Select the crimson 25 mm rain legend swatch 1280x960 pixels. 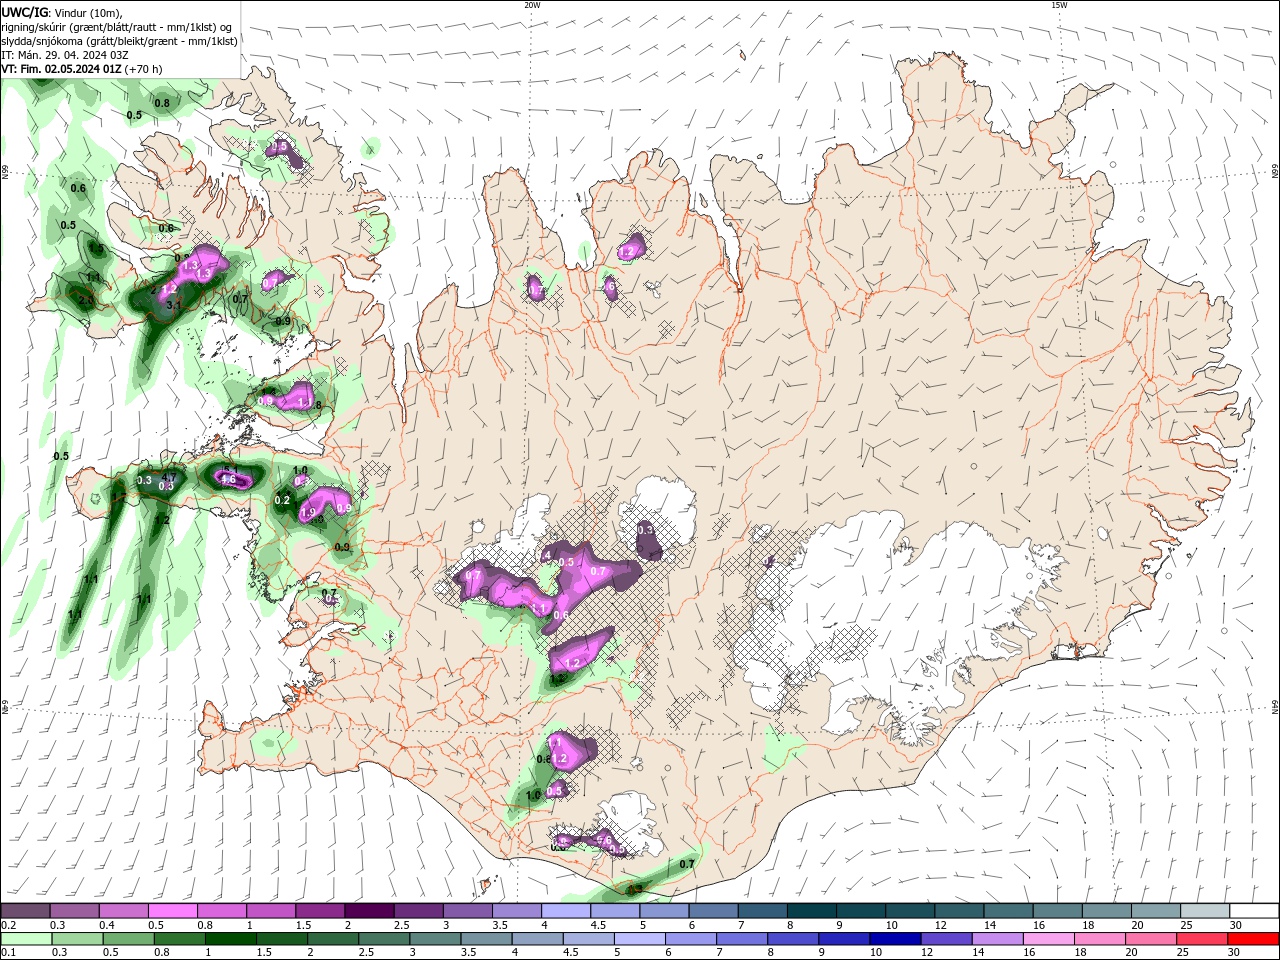coord(1203,939)
